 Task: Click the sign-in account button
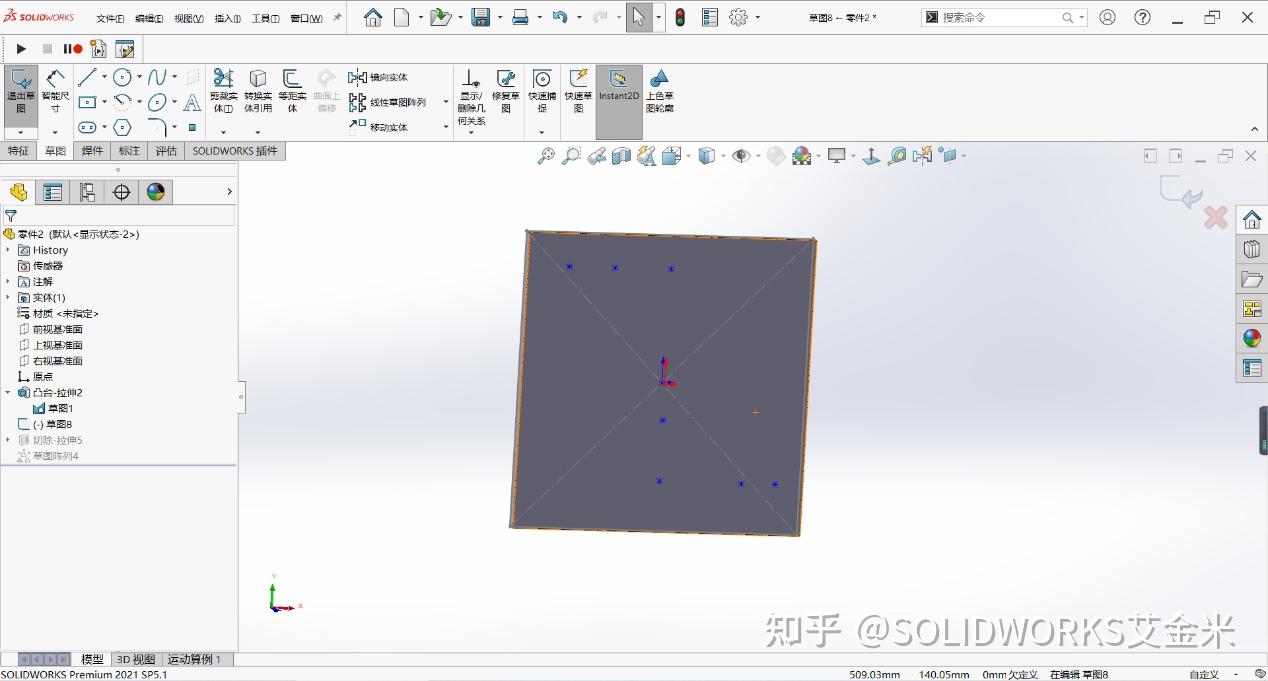click(1109, 17)
